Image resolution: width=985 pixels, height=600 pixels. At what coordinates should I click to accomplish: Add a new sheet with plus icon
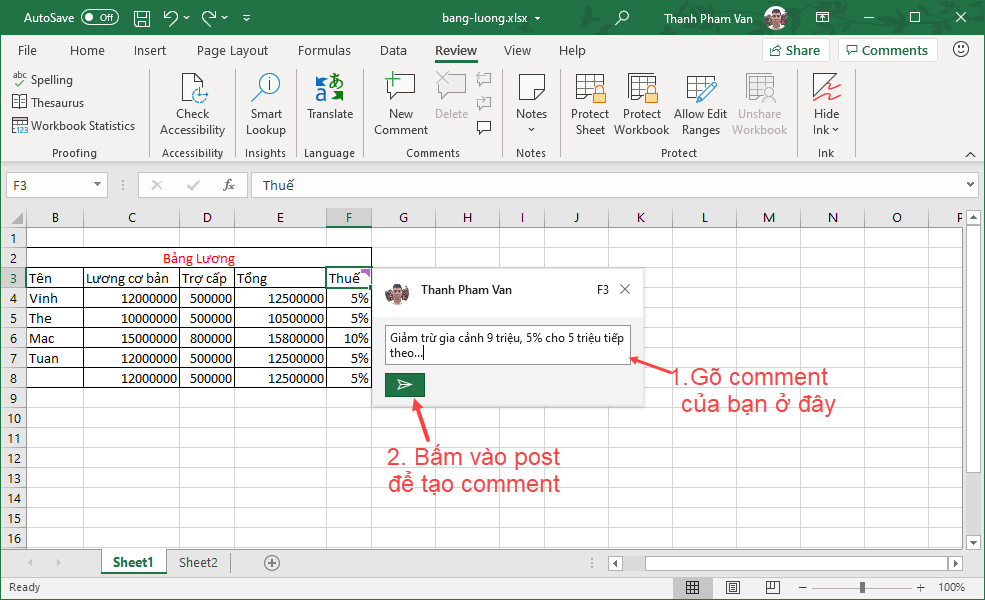click(272, 563)
